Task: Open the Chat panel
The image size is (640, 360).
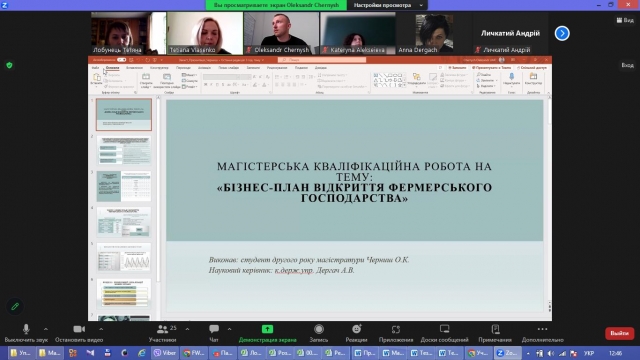Action: coord(214,329)
